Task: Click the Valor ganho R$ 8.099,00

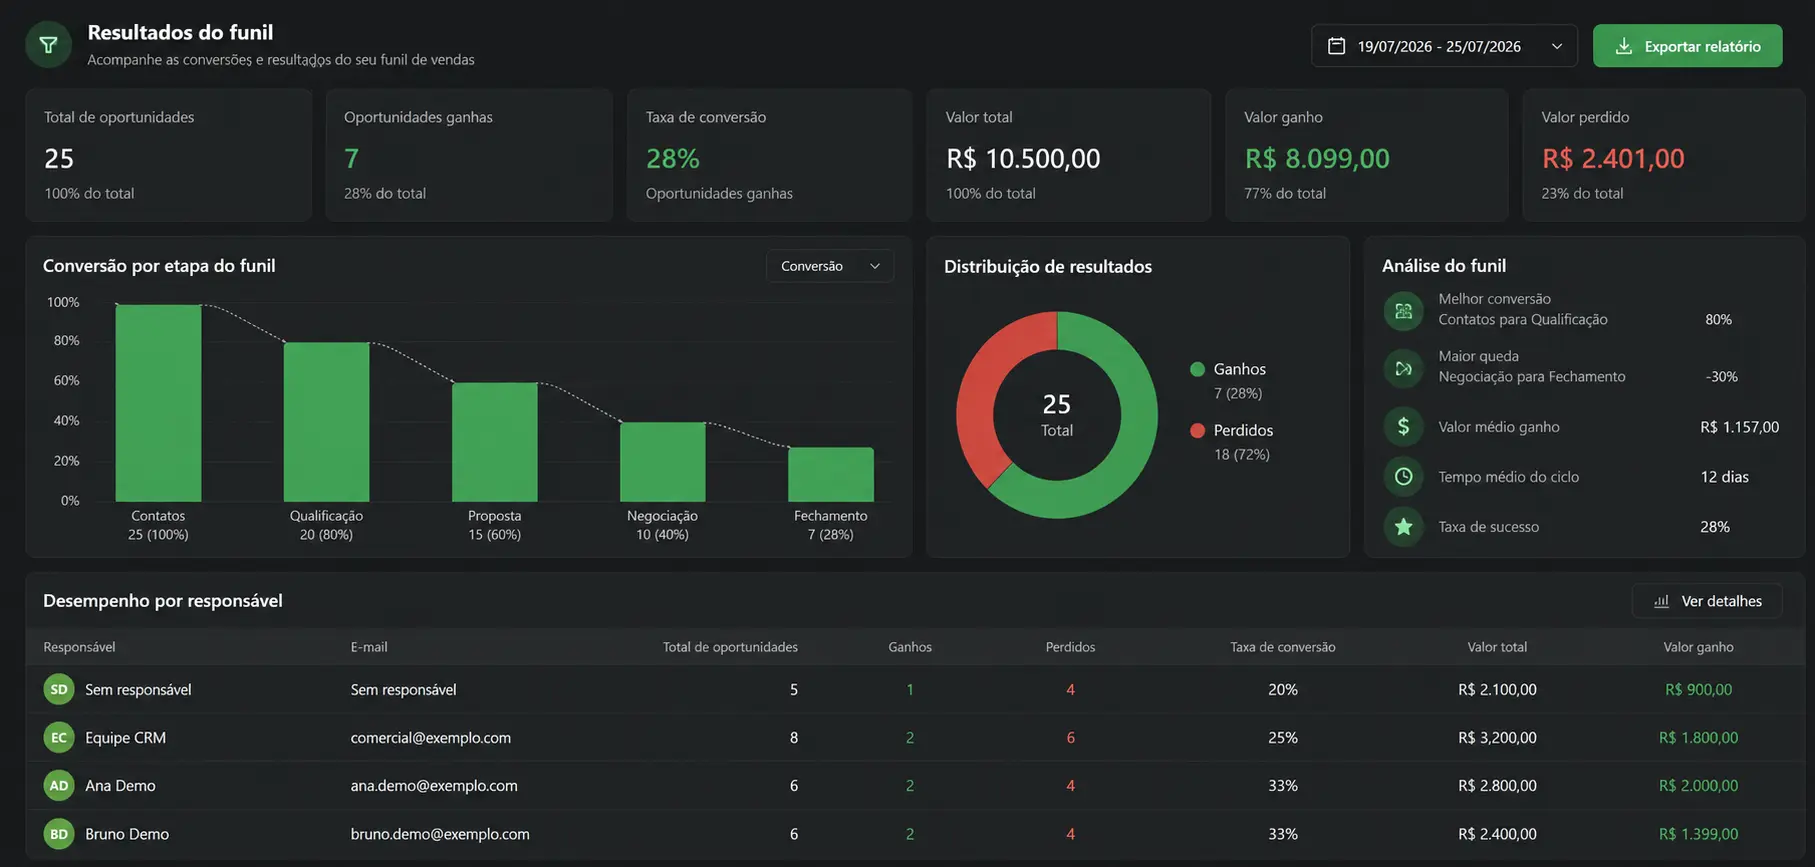Action: 1317,158
